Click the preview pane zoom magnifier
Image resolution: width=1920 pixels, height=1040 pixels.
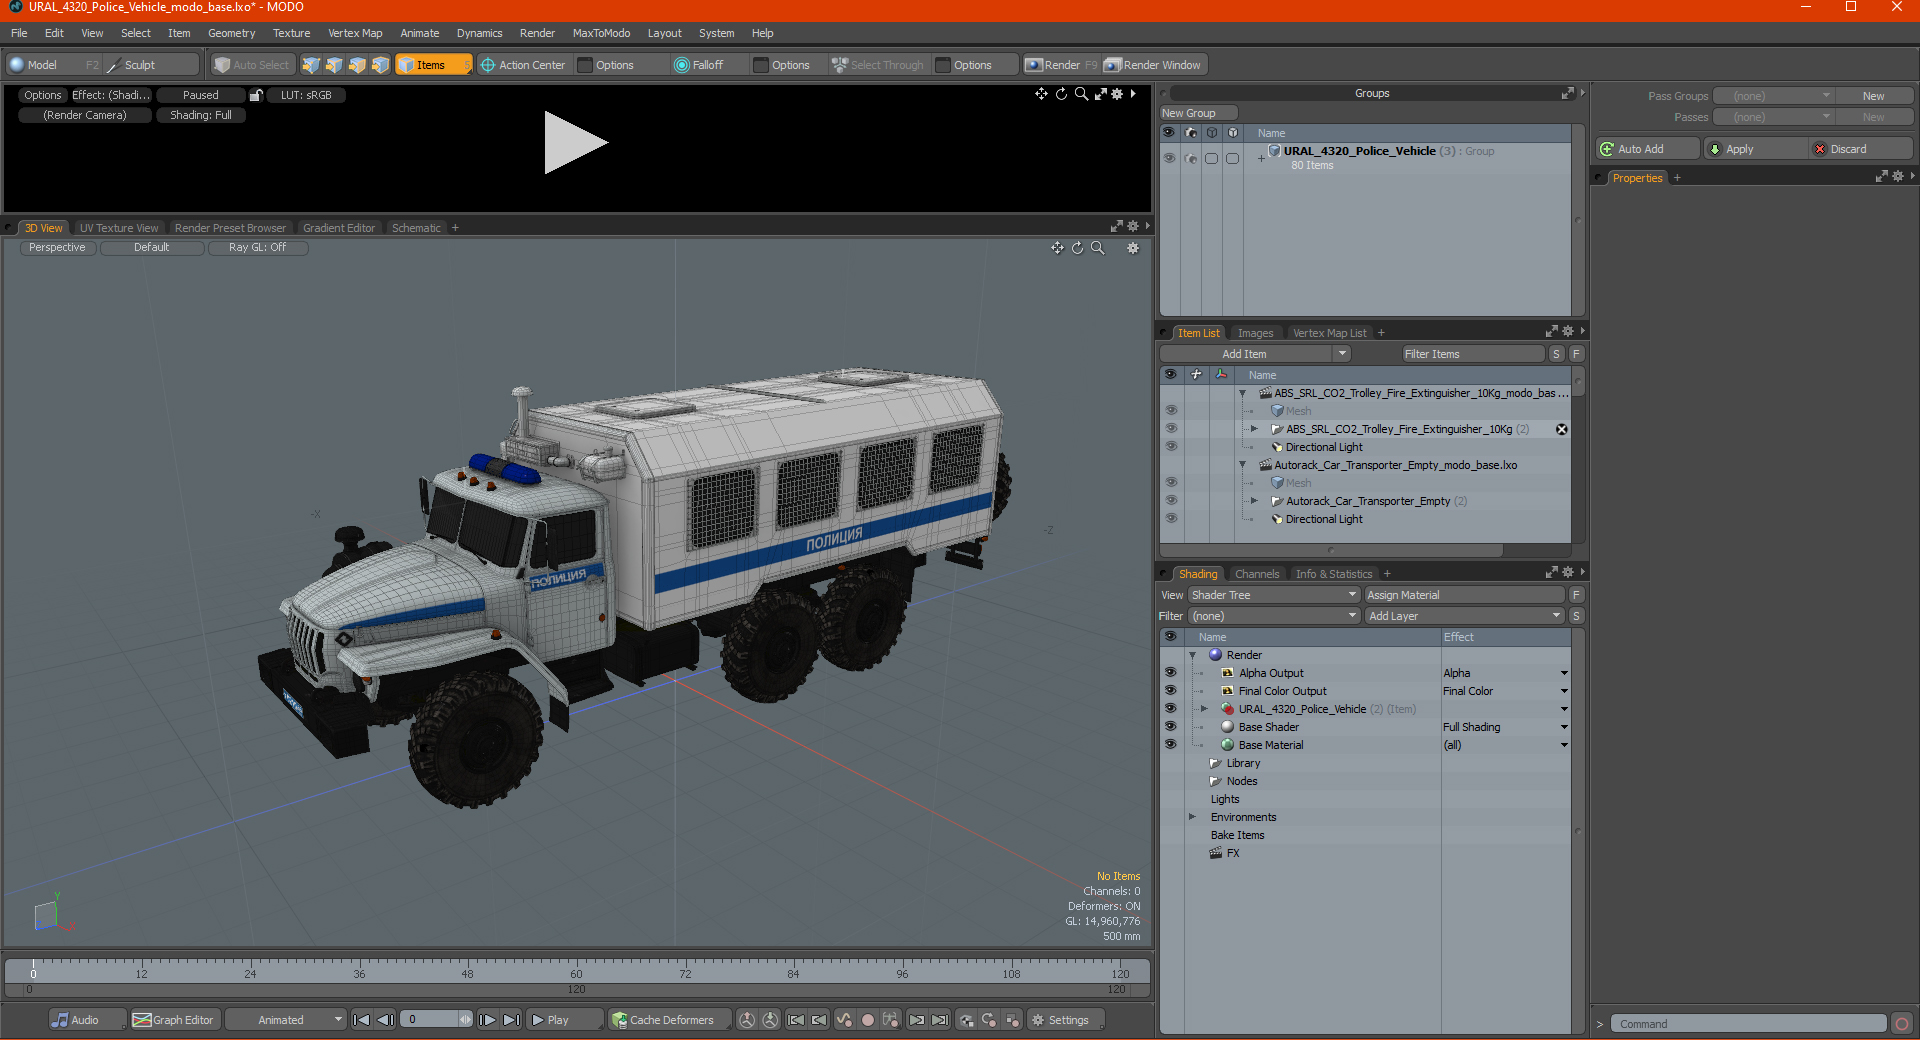pos(1081,93)
